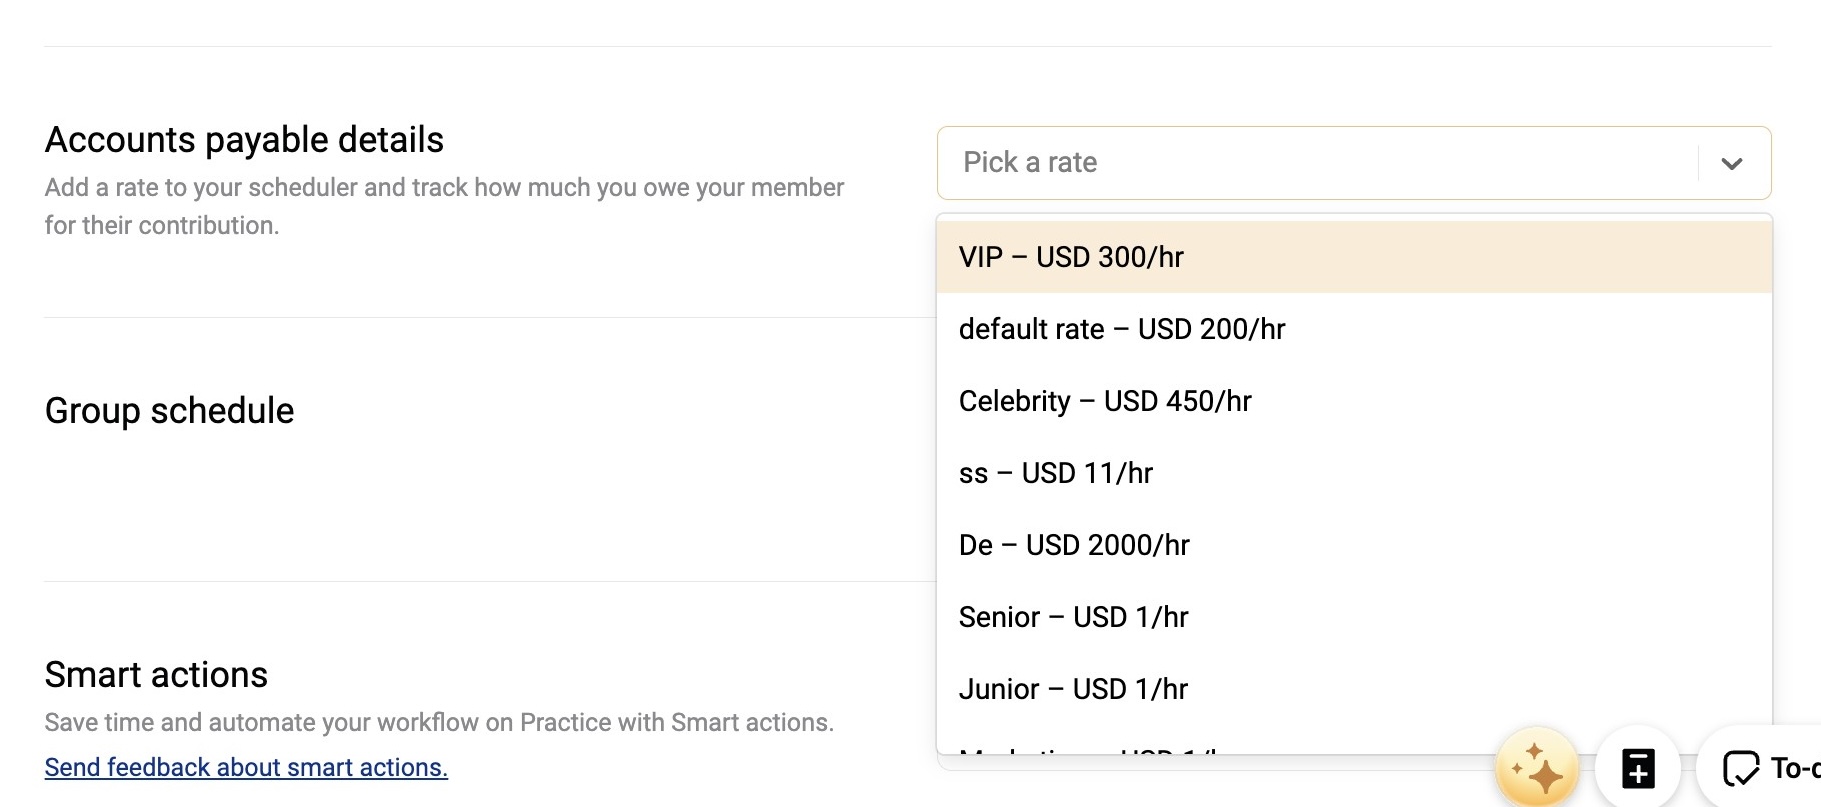Select Senior – USD 1/hr rate
The image size is (1821, 807).
[x=1354, y=617]
